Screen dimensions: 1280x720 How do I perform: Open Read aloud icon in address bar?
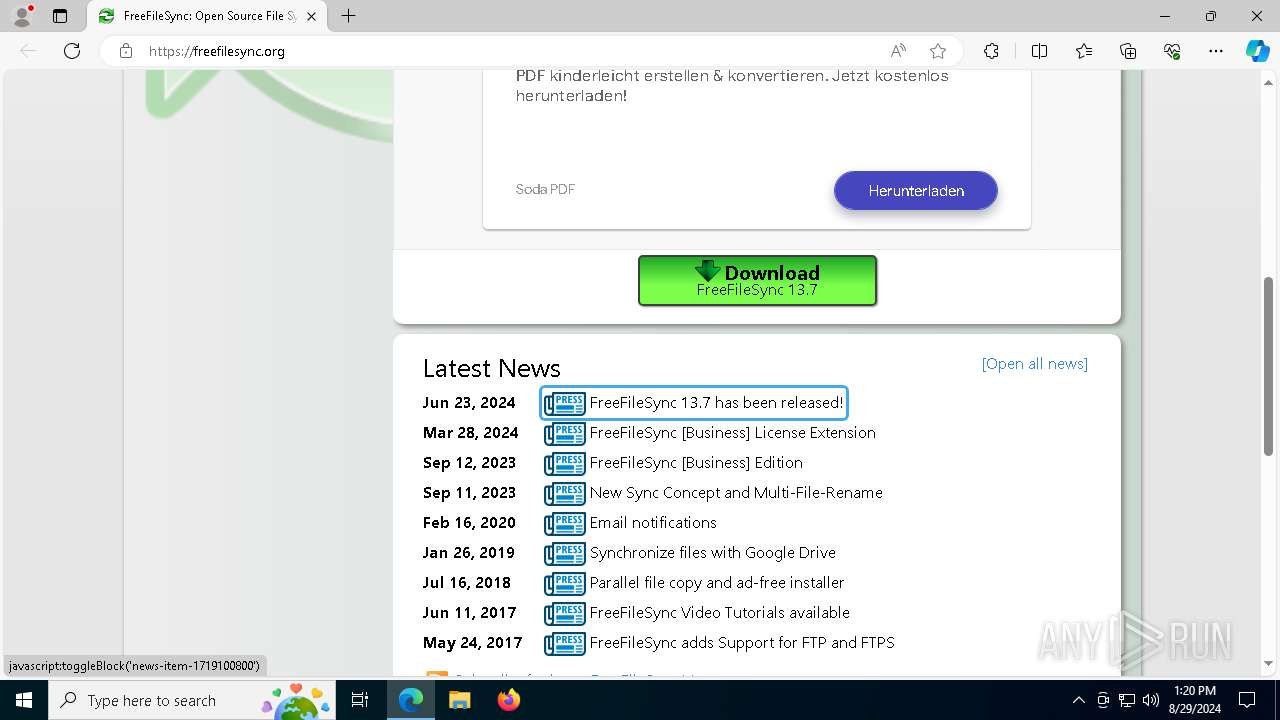point(898,51)
